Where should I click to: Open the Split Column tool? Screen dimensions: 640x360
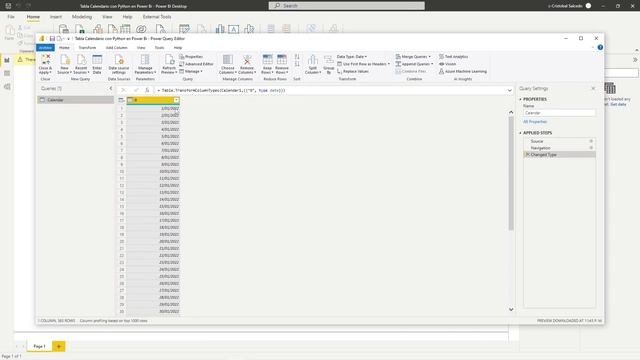313,64
